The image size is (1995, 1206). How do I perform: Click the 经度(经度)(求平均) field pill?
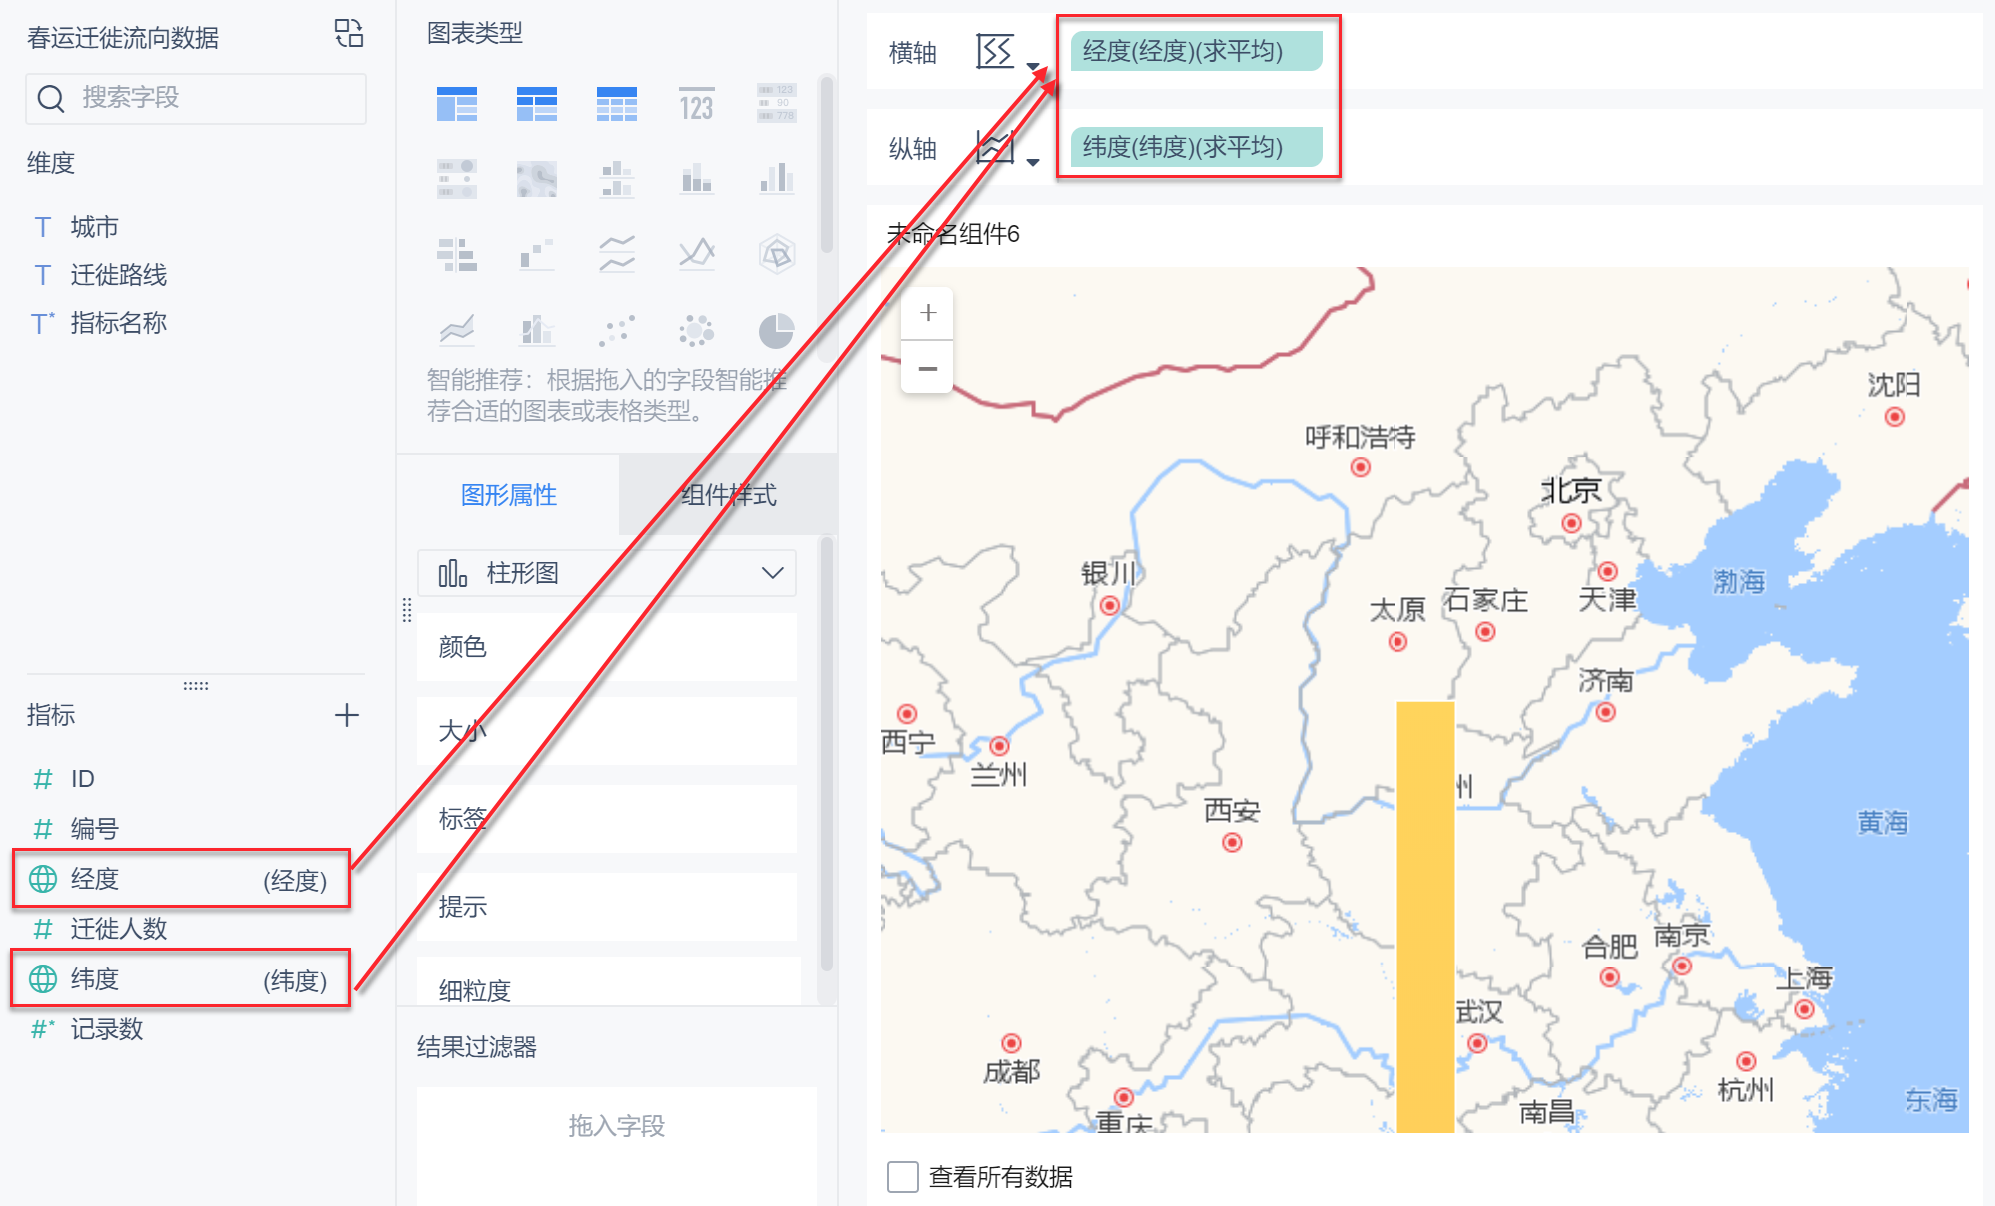tap(1195, 51)
